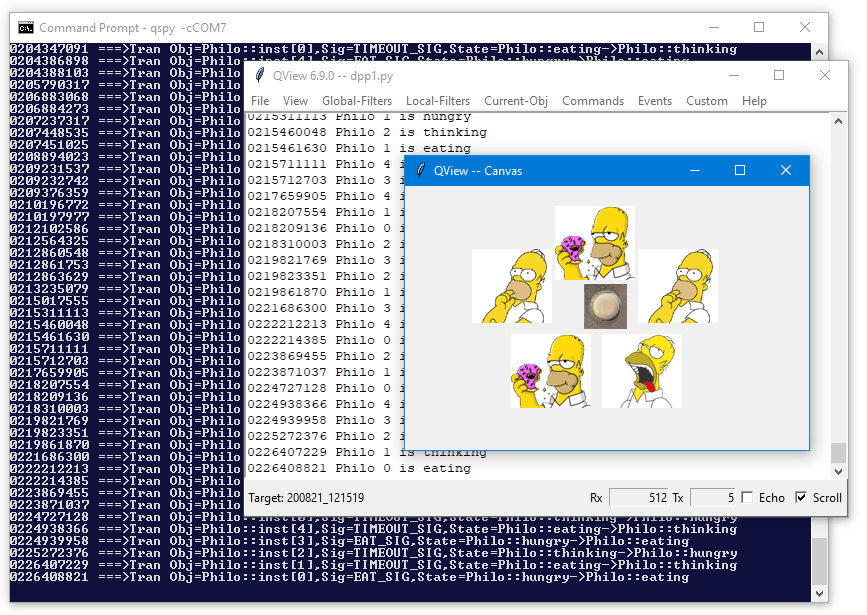Click the QView log scrollbar down arrow
The height and width of the screenshot is (615, 867).
pos(838,471)
